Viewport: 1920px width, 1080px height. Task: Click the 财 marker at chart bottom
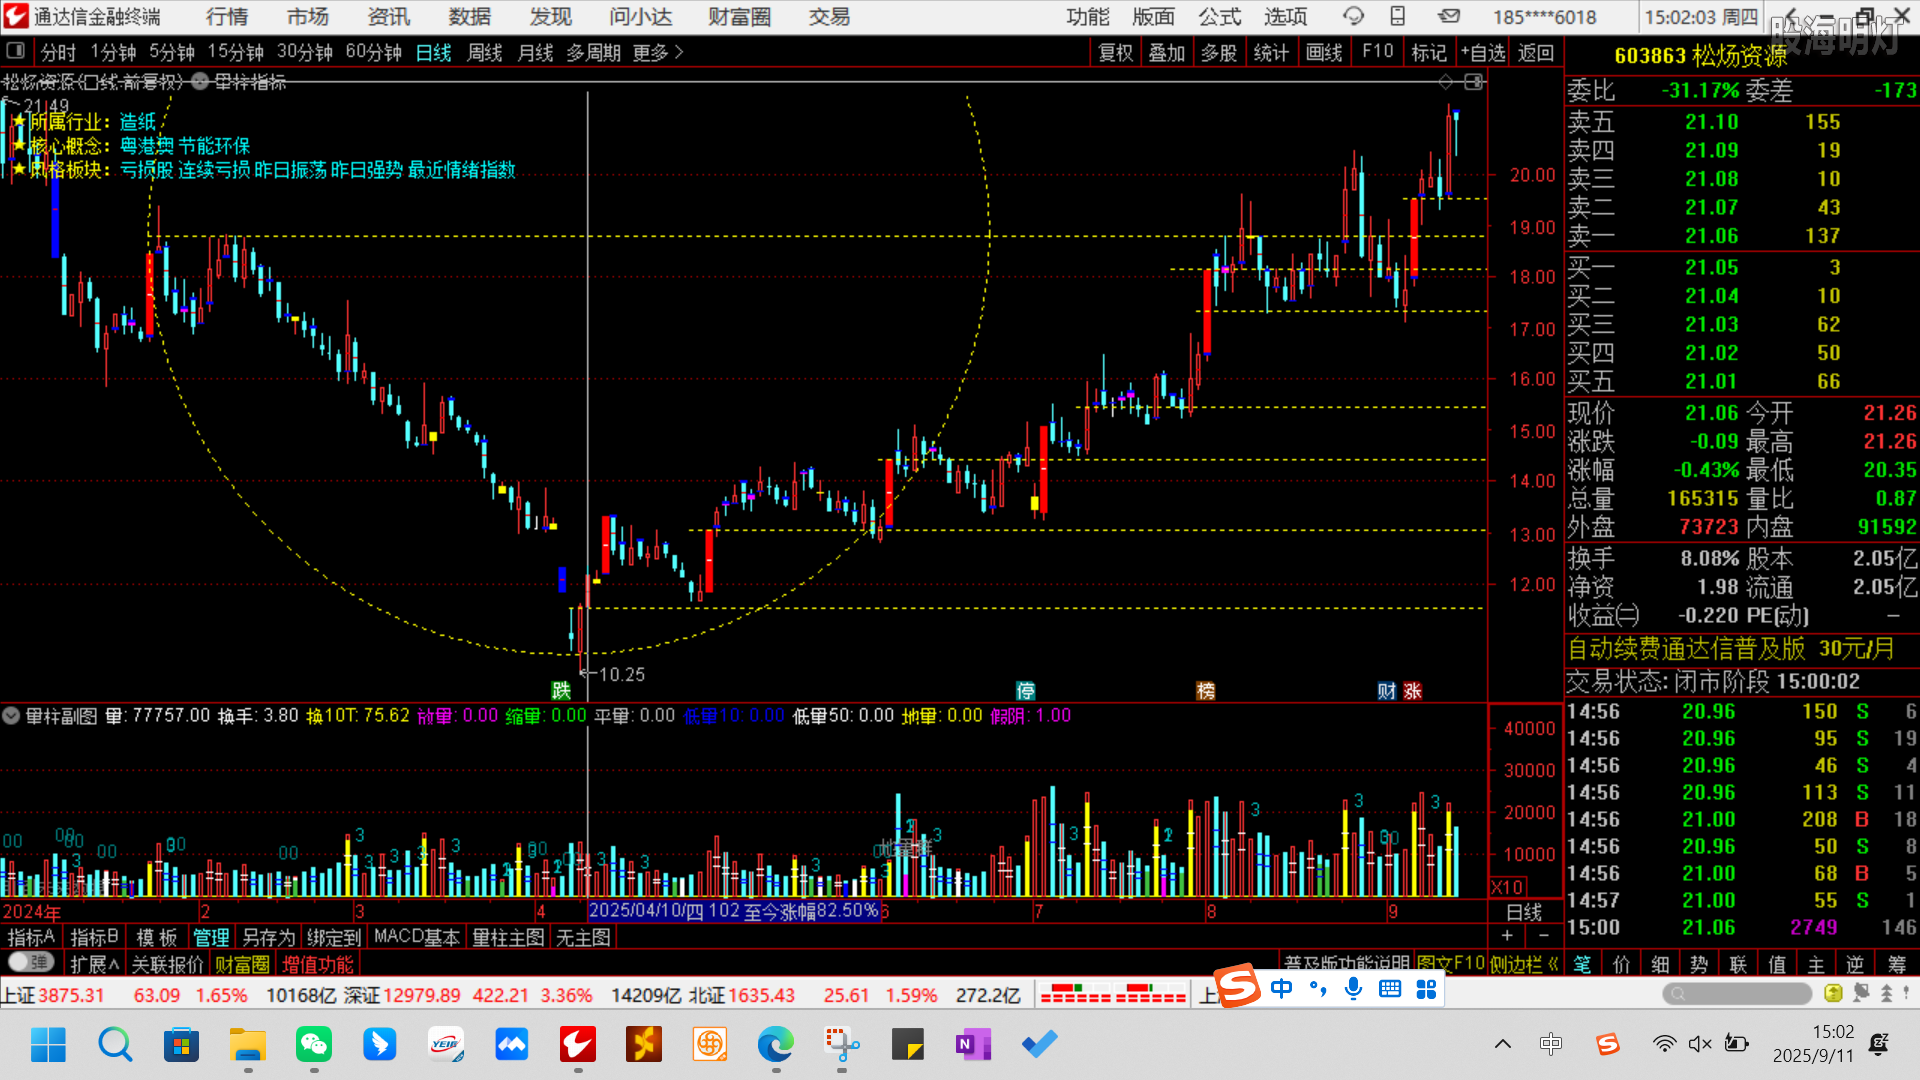(1386, 690)
